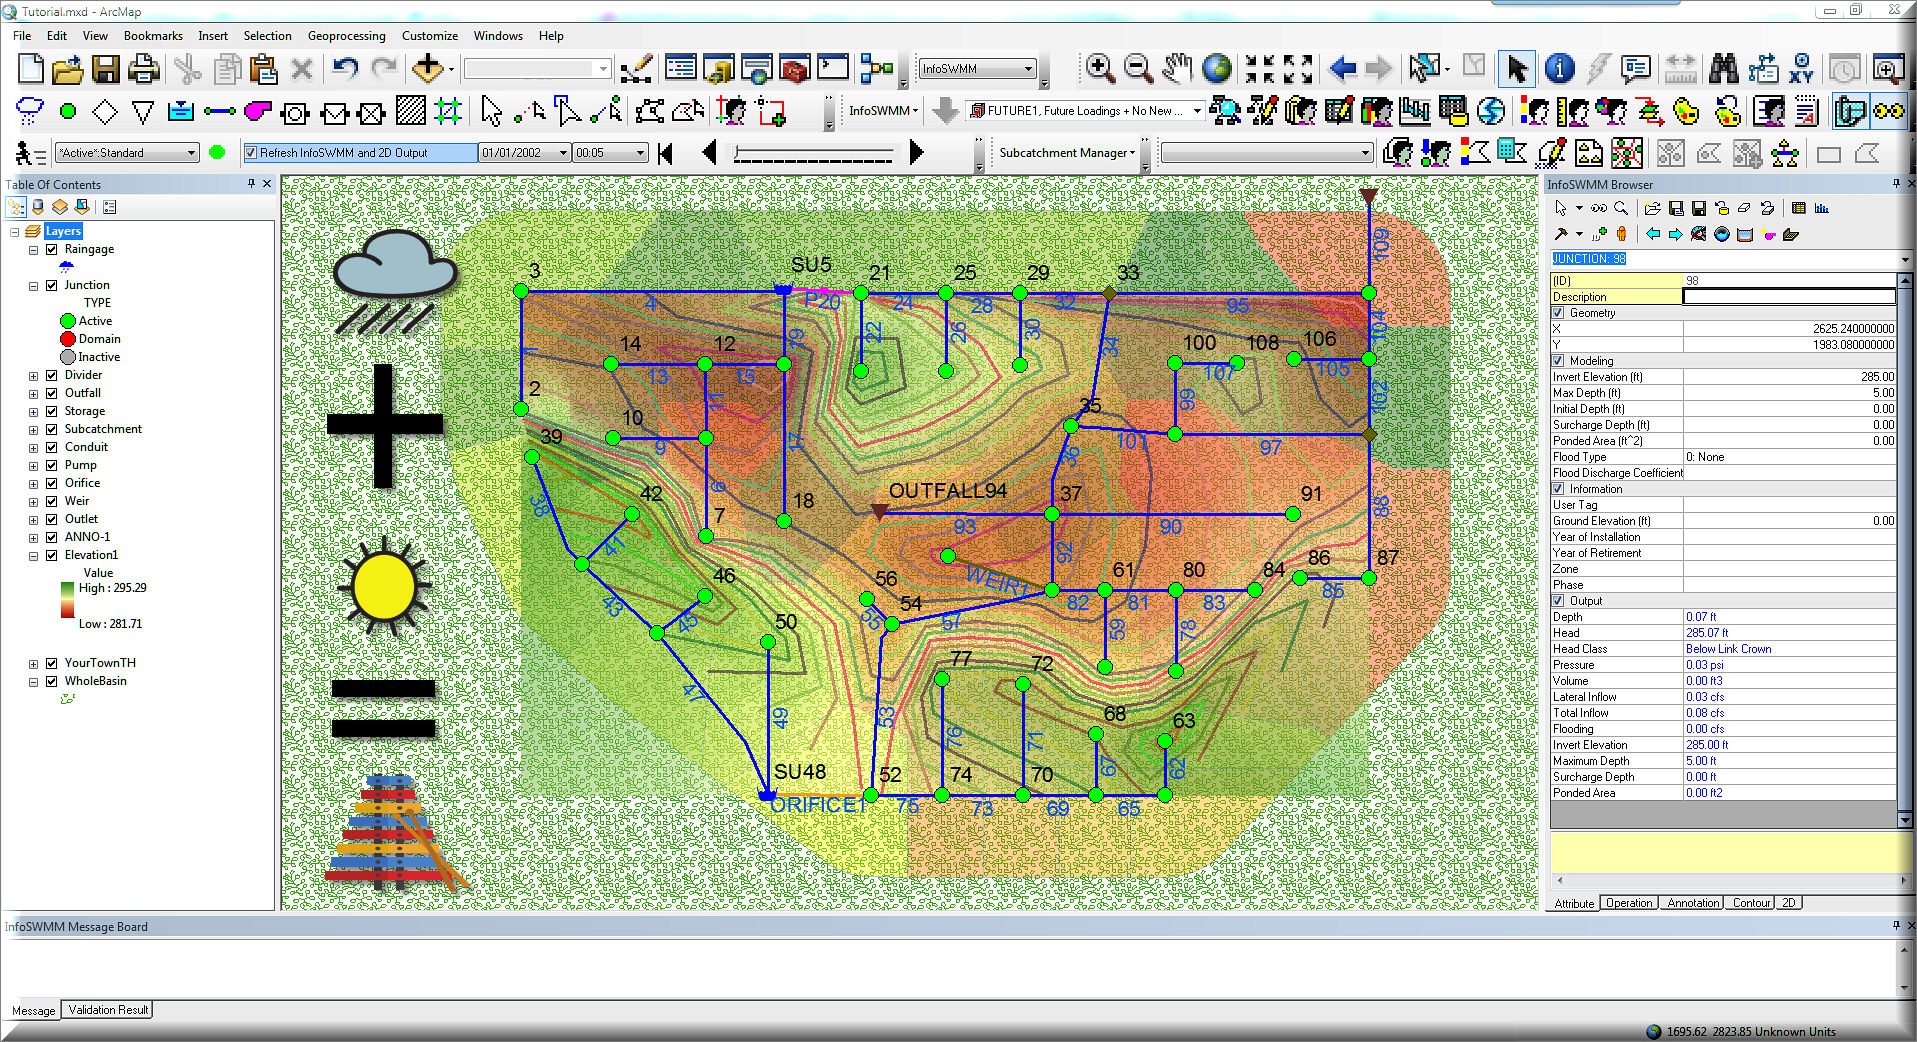Uncheck Refresh InfoSWMM and 2D Output
Viewport: 1917px width, 1042px height.
pos(251,153)
